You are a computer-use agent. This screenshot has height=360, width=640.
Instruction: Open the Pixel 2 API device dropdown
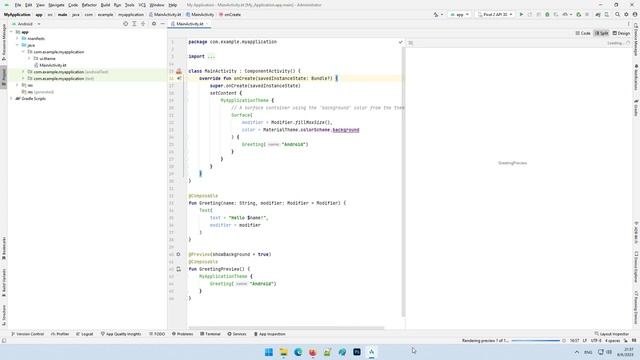coord(495,14)
